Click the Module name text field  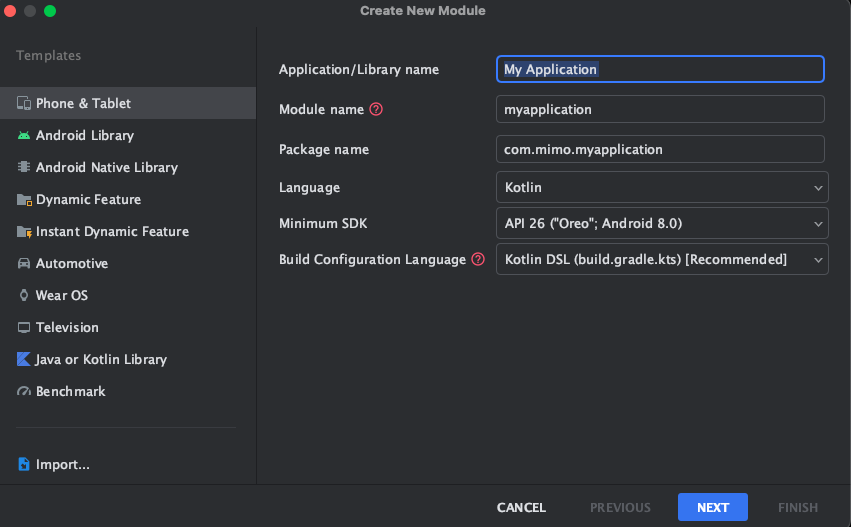coord(660,109)
